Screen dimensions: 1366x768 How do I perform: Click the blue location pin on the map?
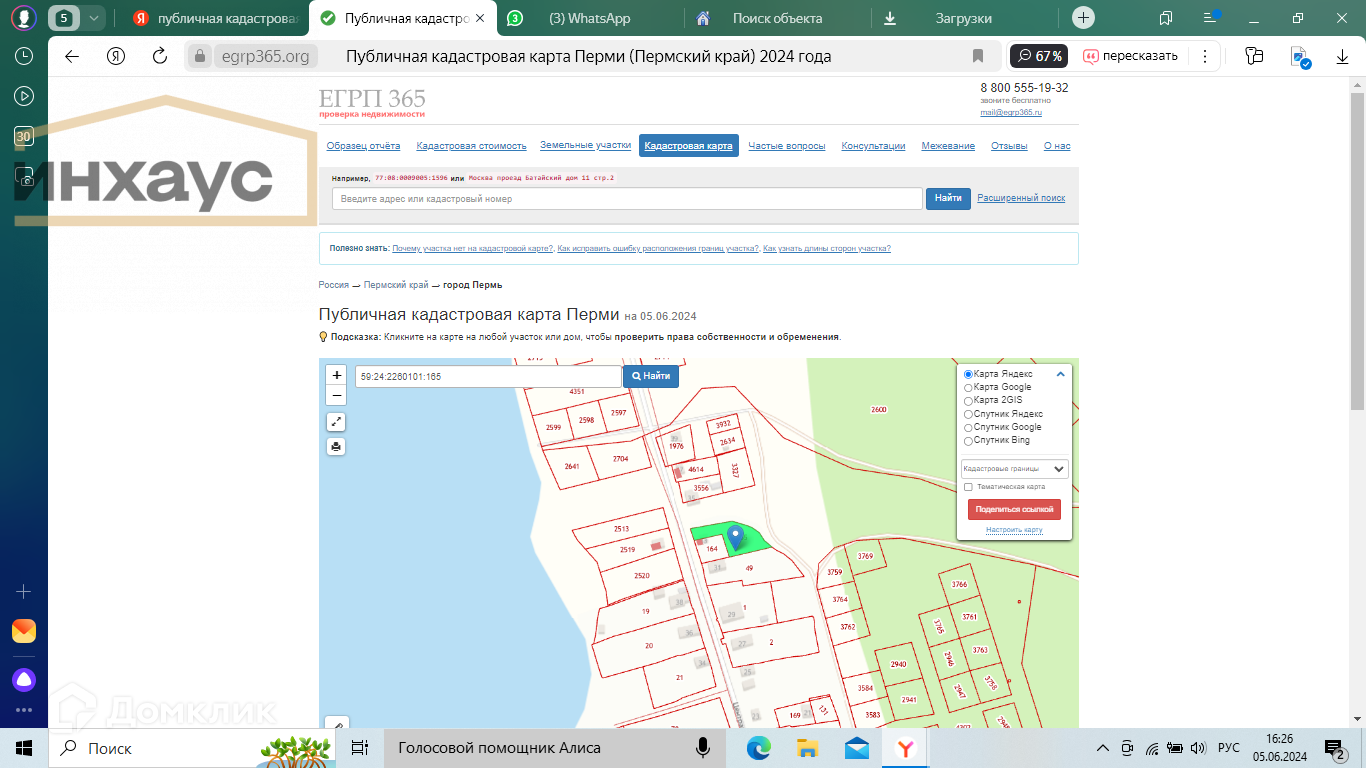[x=735, y=538]
